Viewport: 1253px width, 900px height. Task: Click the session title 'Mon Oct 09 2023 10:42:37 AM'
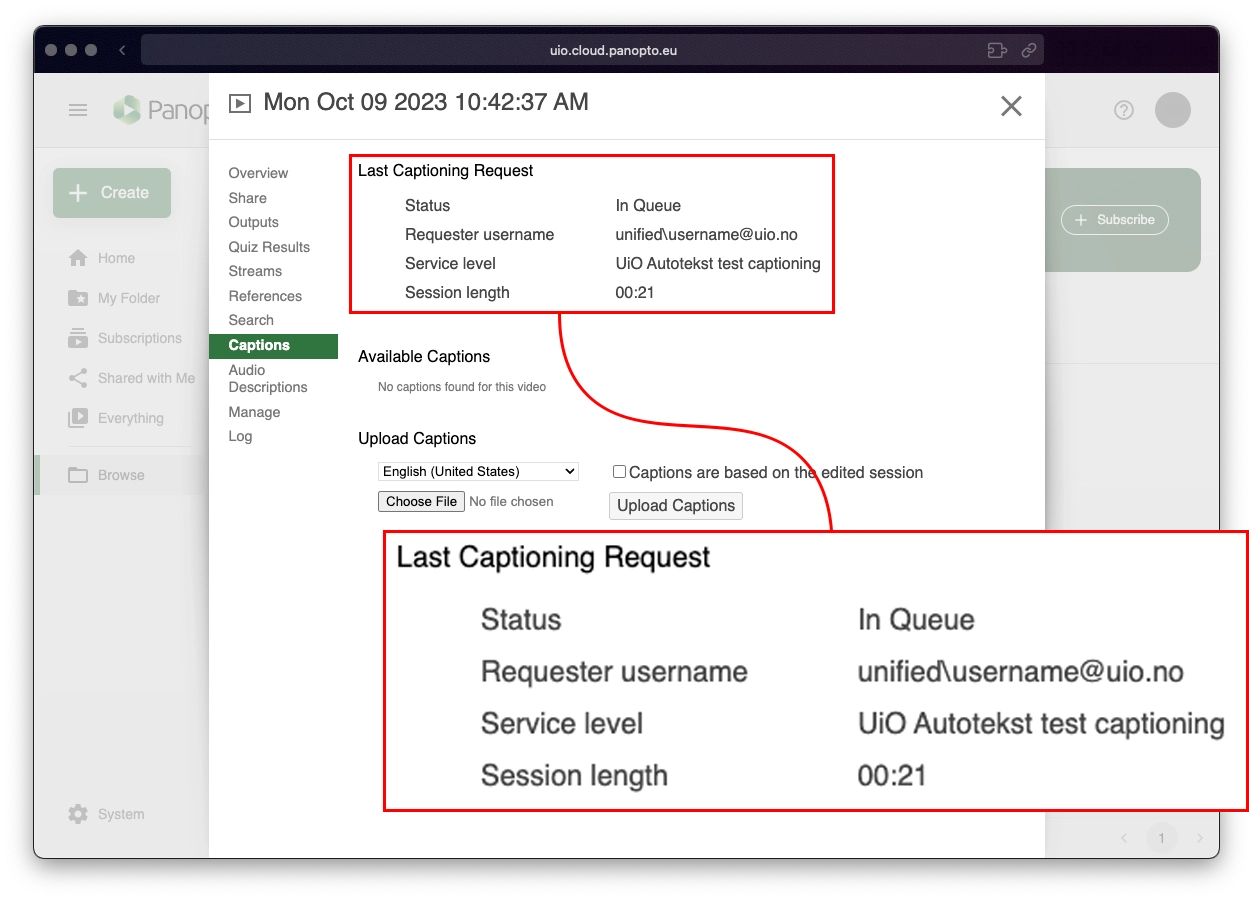pos(426,102)
